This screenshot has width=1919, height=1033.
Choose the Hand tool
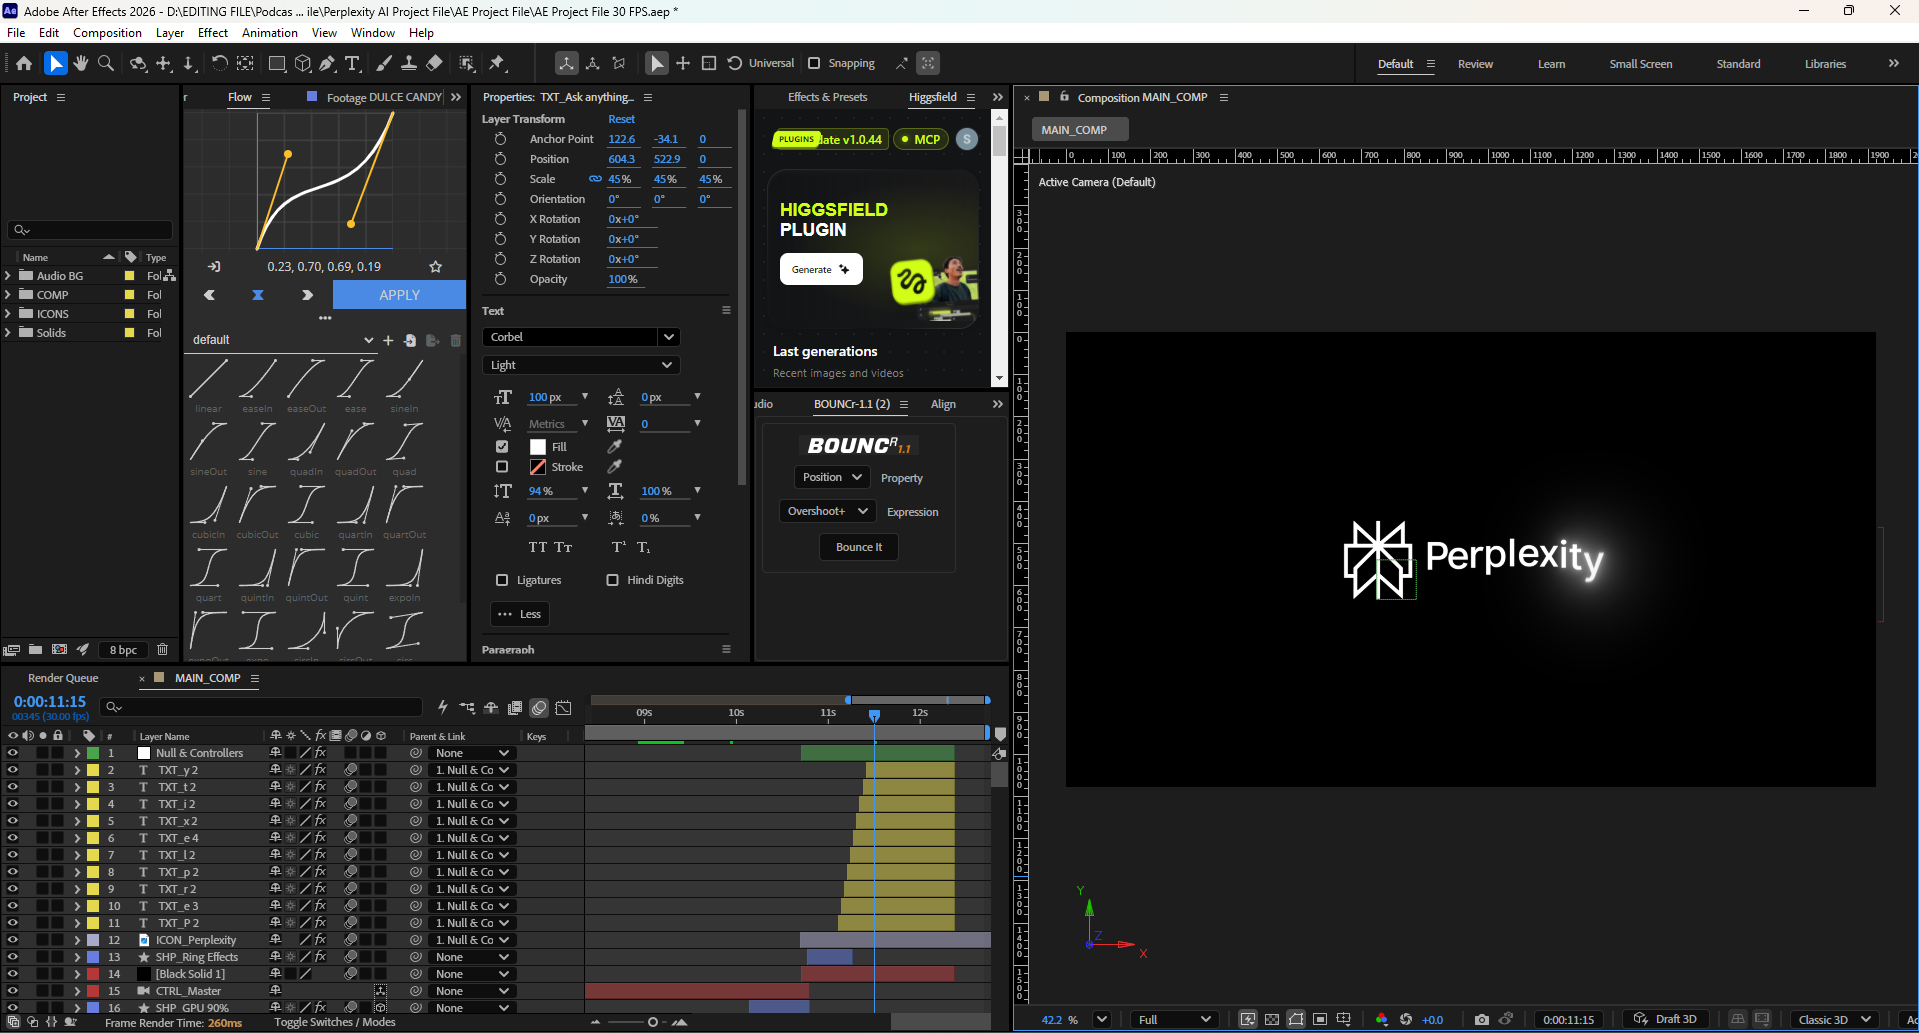pos(80,63)
